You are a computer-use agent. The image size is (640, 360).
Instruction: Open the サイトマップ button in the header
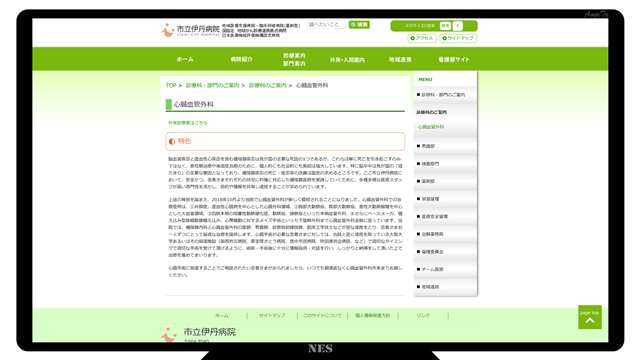point(458,38)
